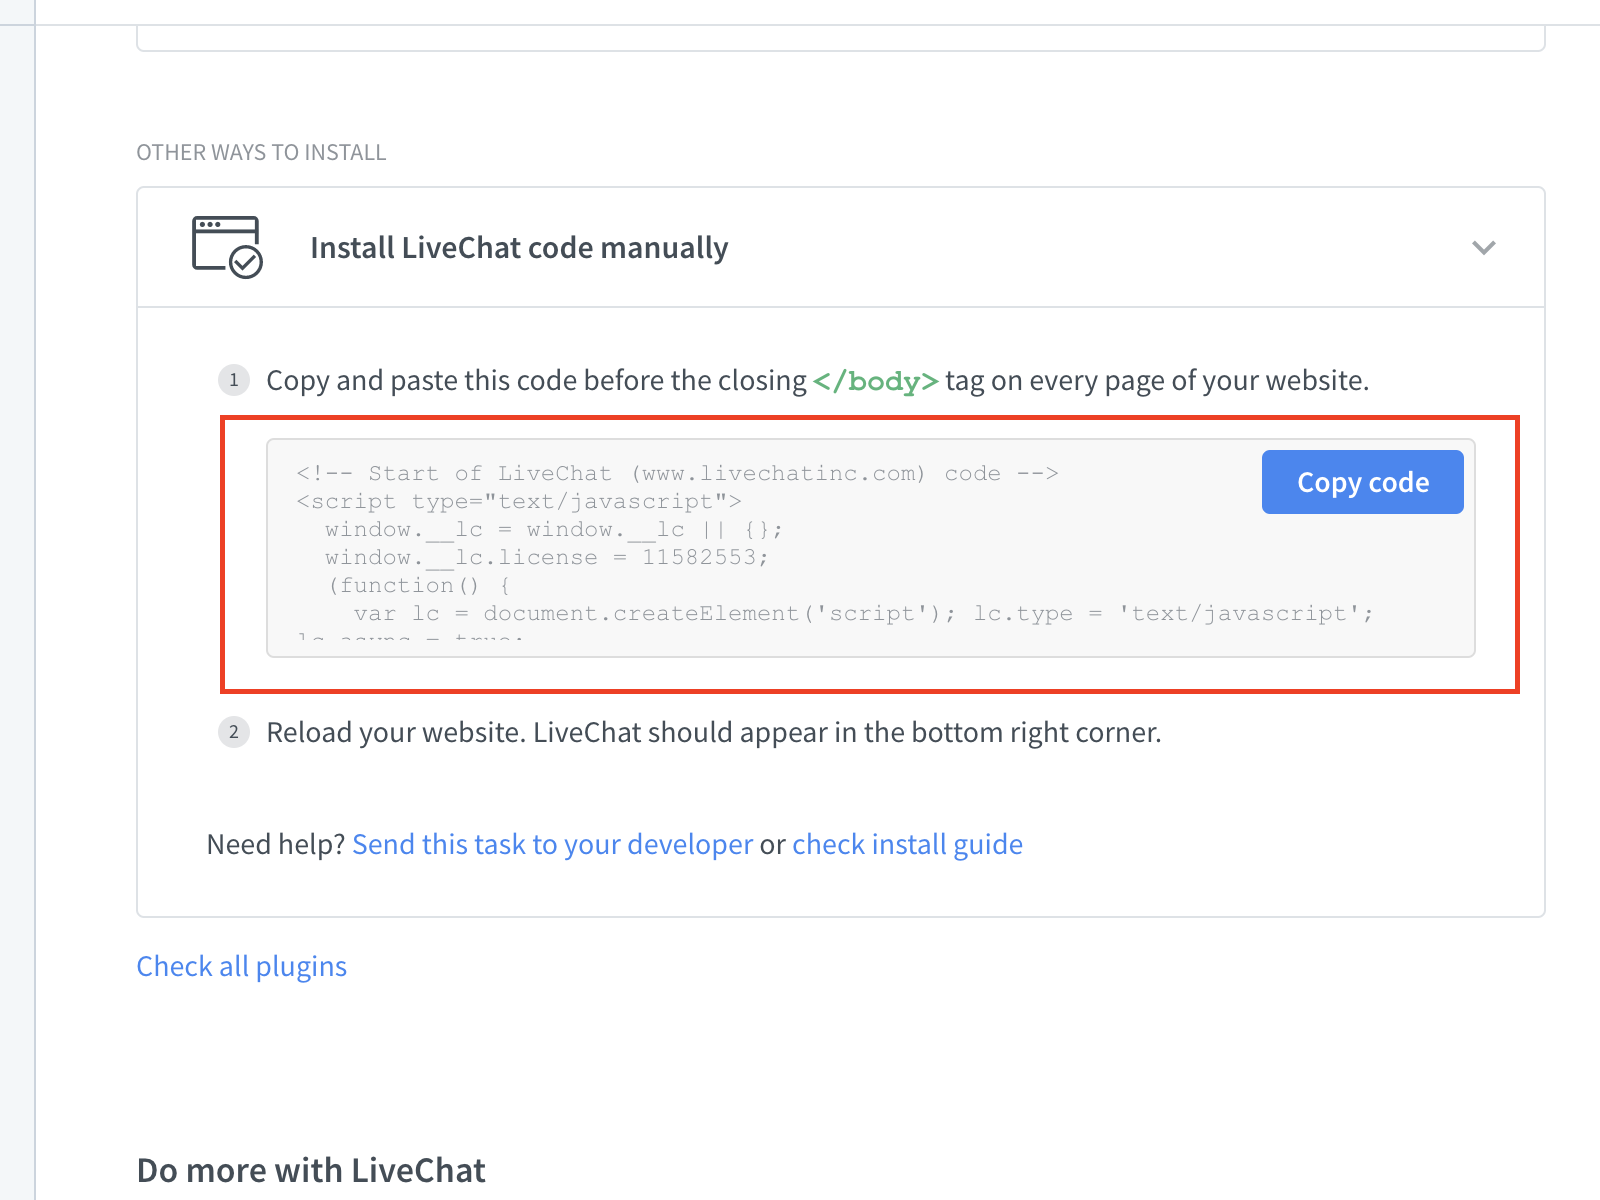
Task: Collapse the Install LiveChat code manually section
Action: click(1484, 247)
